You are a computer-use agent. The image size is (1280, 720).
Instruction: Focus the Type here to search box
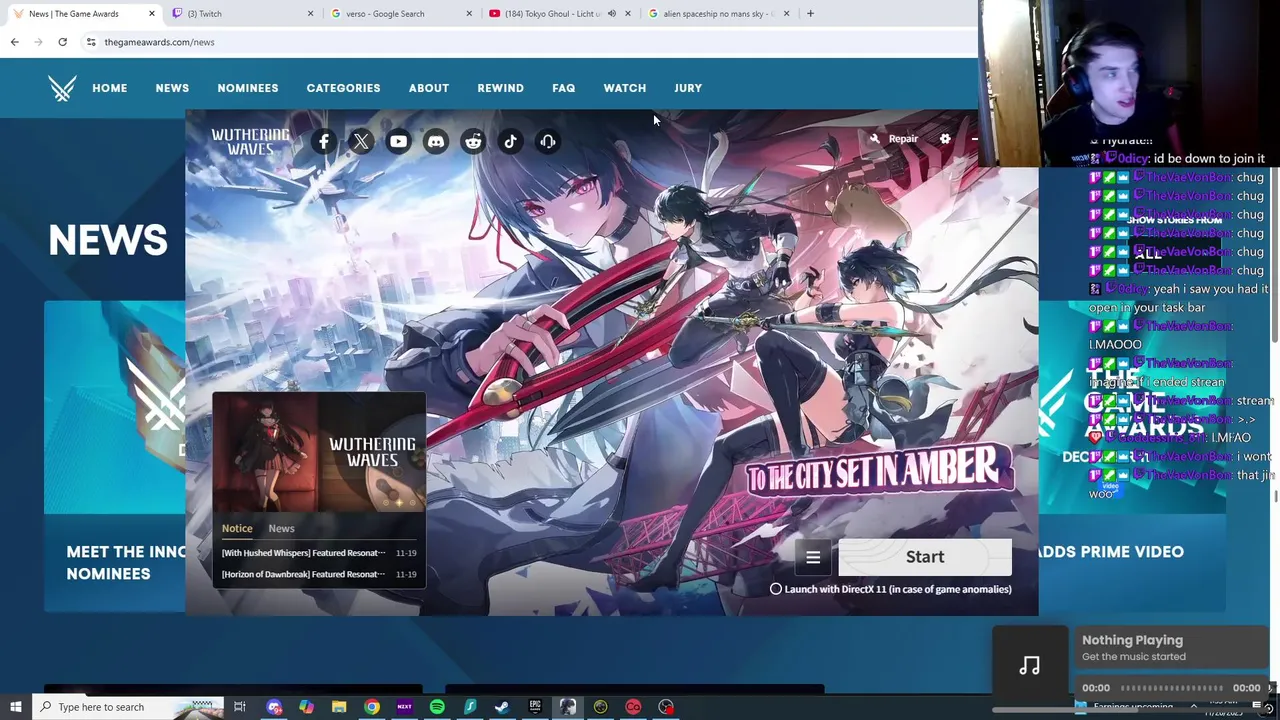point(128,707)
